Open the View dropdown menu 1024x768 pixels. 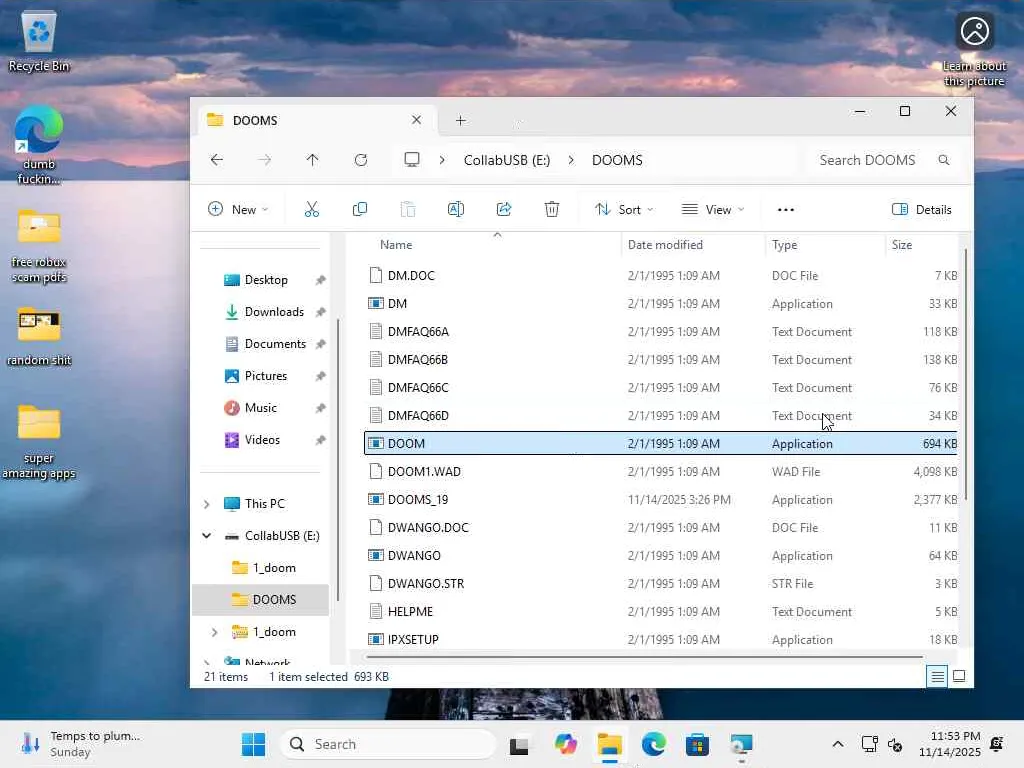[x=712, y=210]
